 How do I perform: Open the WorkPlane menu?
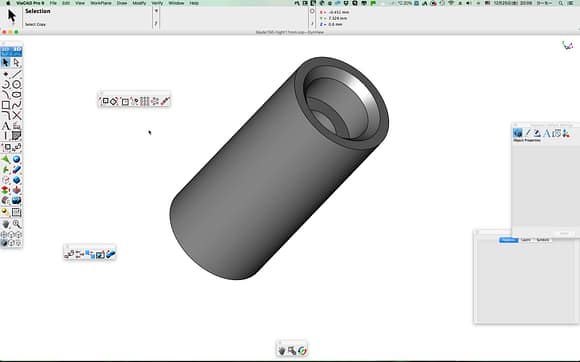(101, 3)
